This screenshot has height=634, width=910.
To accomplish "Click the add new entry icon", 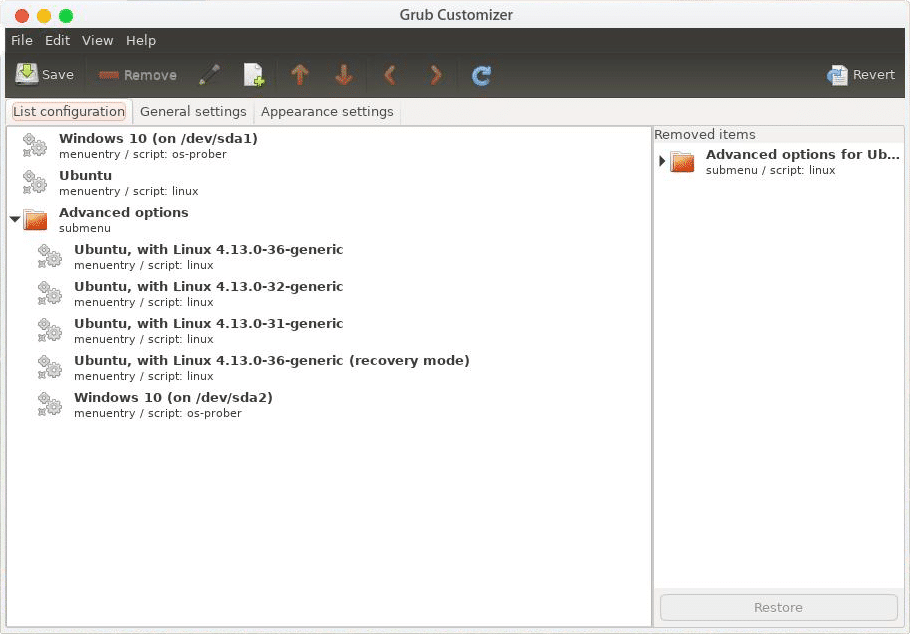I will pyautogui.click(x=253, y=74).
